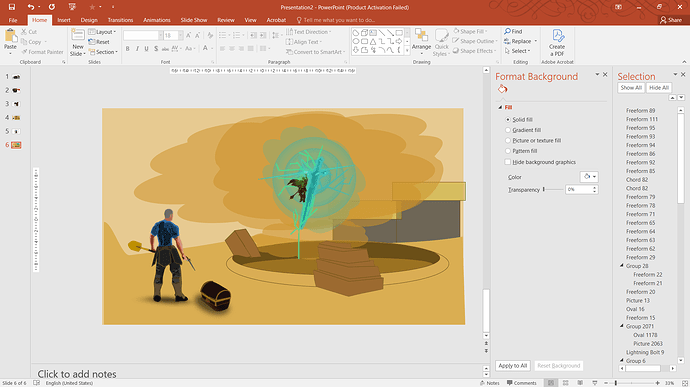Open the Slide Show tab

[194, 20]
